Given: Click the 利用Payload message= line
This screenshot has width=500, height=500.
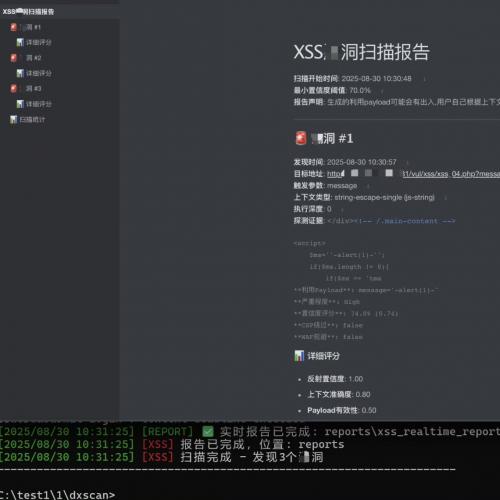Looking at the screenshot, I should pyautogui.click(x=366, y=290).
